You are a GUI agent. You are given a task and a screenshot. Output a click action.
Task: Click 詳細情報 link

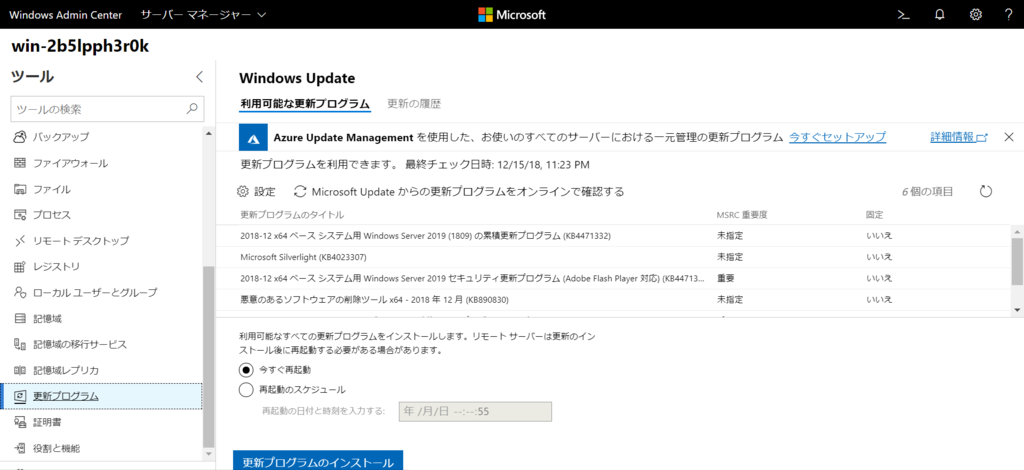(959, 137)
